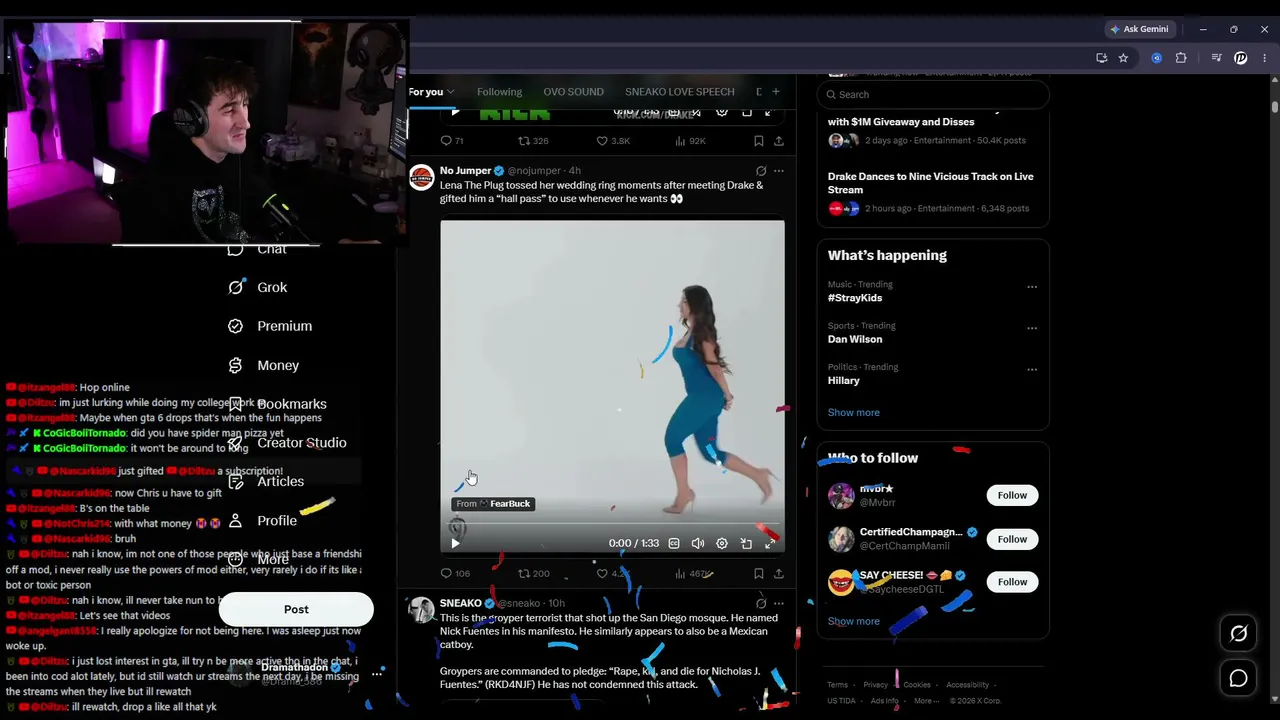Show more accounts under Who to follow
Viewport: 1280px width, 720px height.
853,621
